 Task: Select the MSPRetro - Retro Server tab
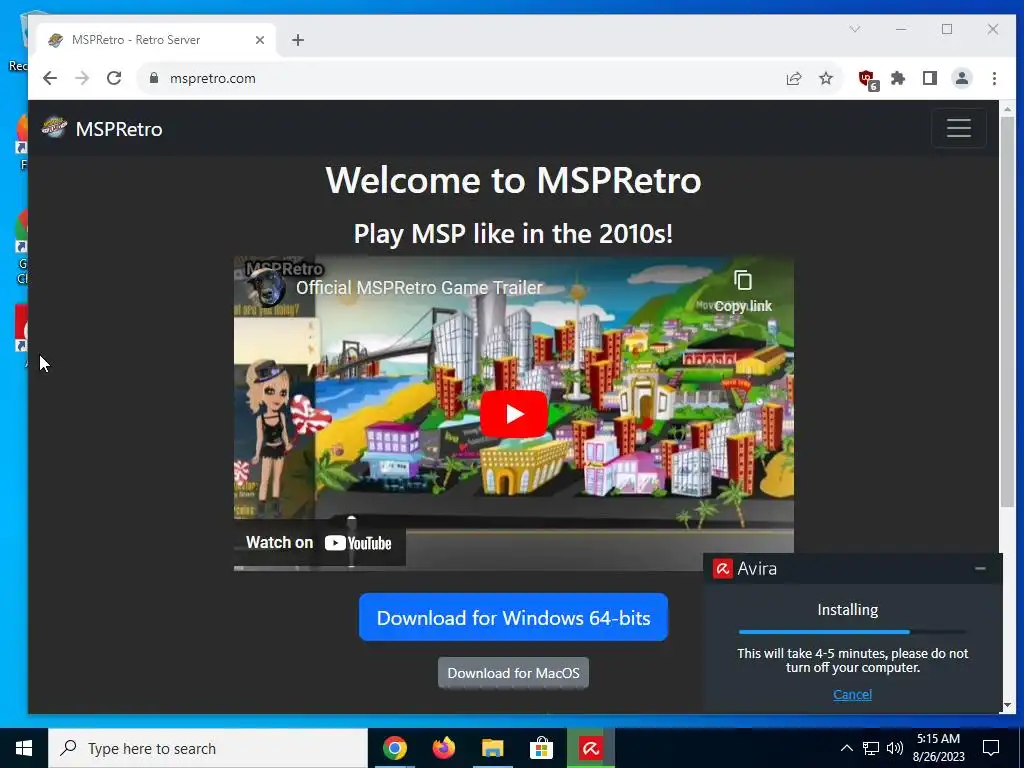tap(155, 40)
